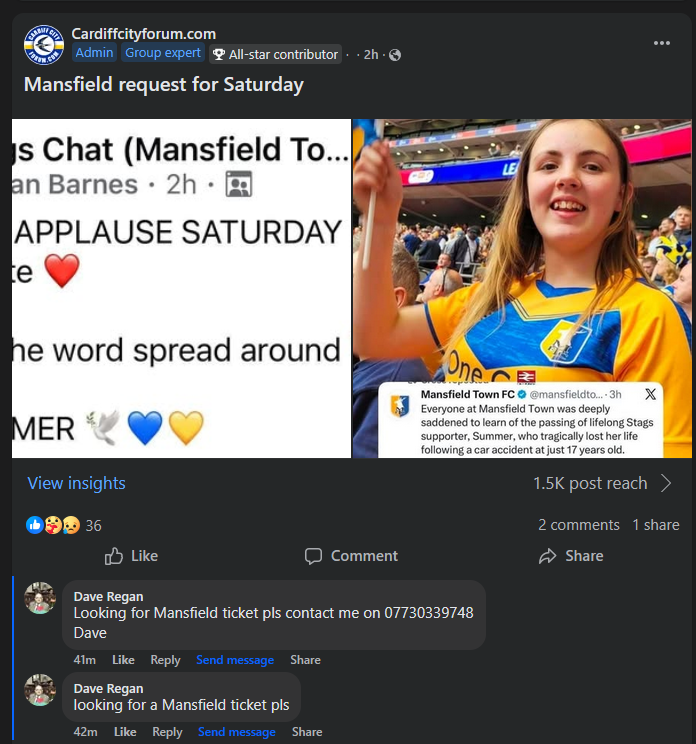Open Cardiffcityforum.com page name link
696x744 pixels.
(143, 34)
